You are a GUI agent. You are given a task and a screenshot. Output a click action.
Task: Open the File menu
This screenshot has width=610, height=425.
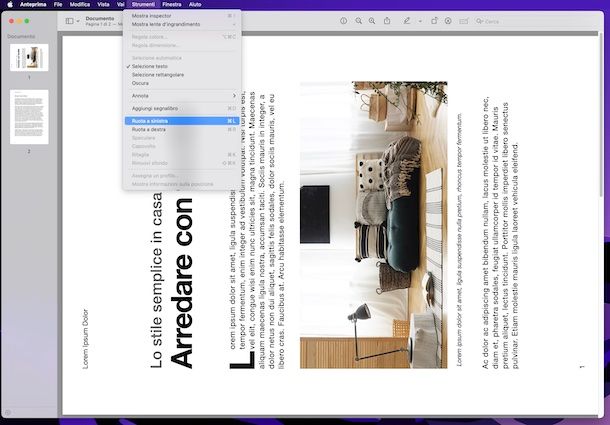tap(58, 5)
